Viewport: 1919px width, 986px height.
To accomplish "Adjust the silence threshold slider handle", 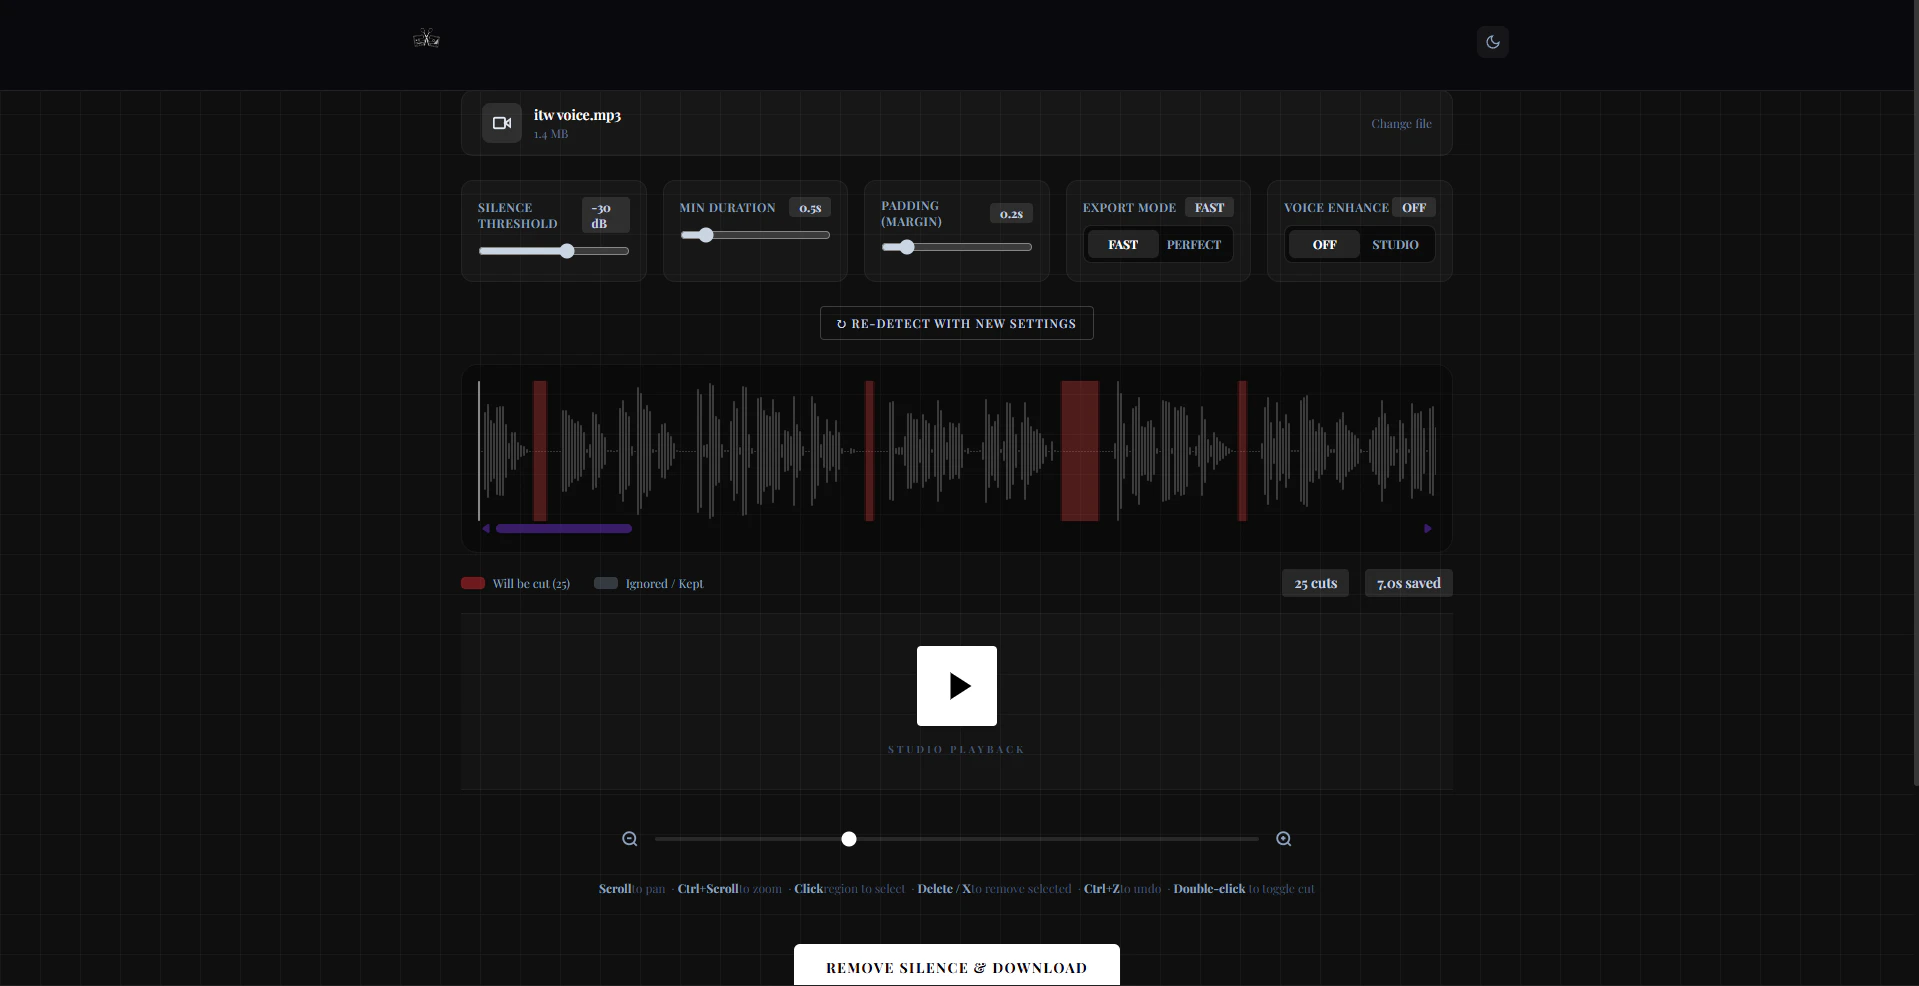I will click(x=567, y=251).
